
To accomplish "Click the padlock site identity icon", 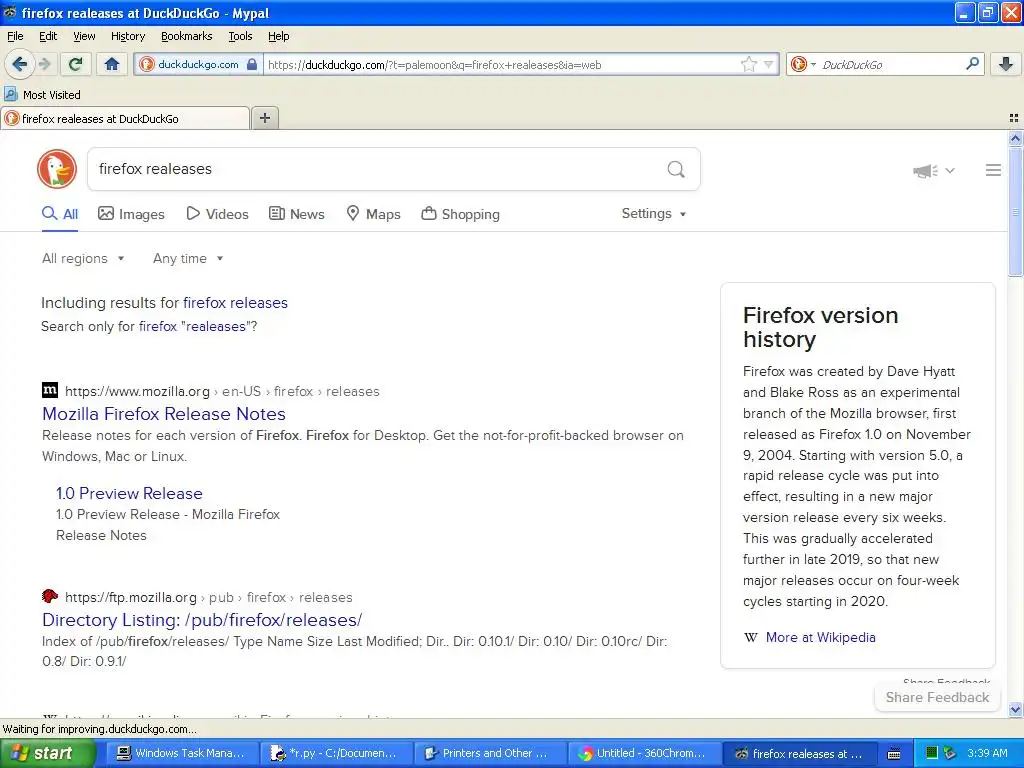I will pyautogui.click(x=252, y=64).
